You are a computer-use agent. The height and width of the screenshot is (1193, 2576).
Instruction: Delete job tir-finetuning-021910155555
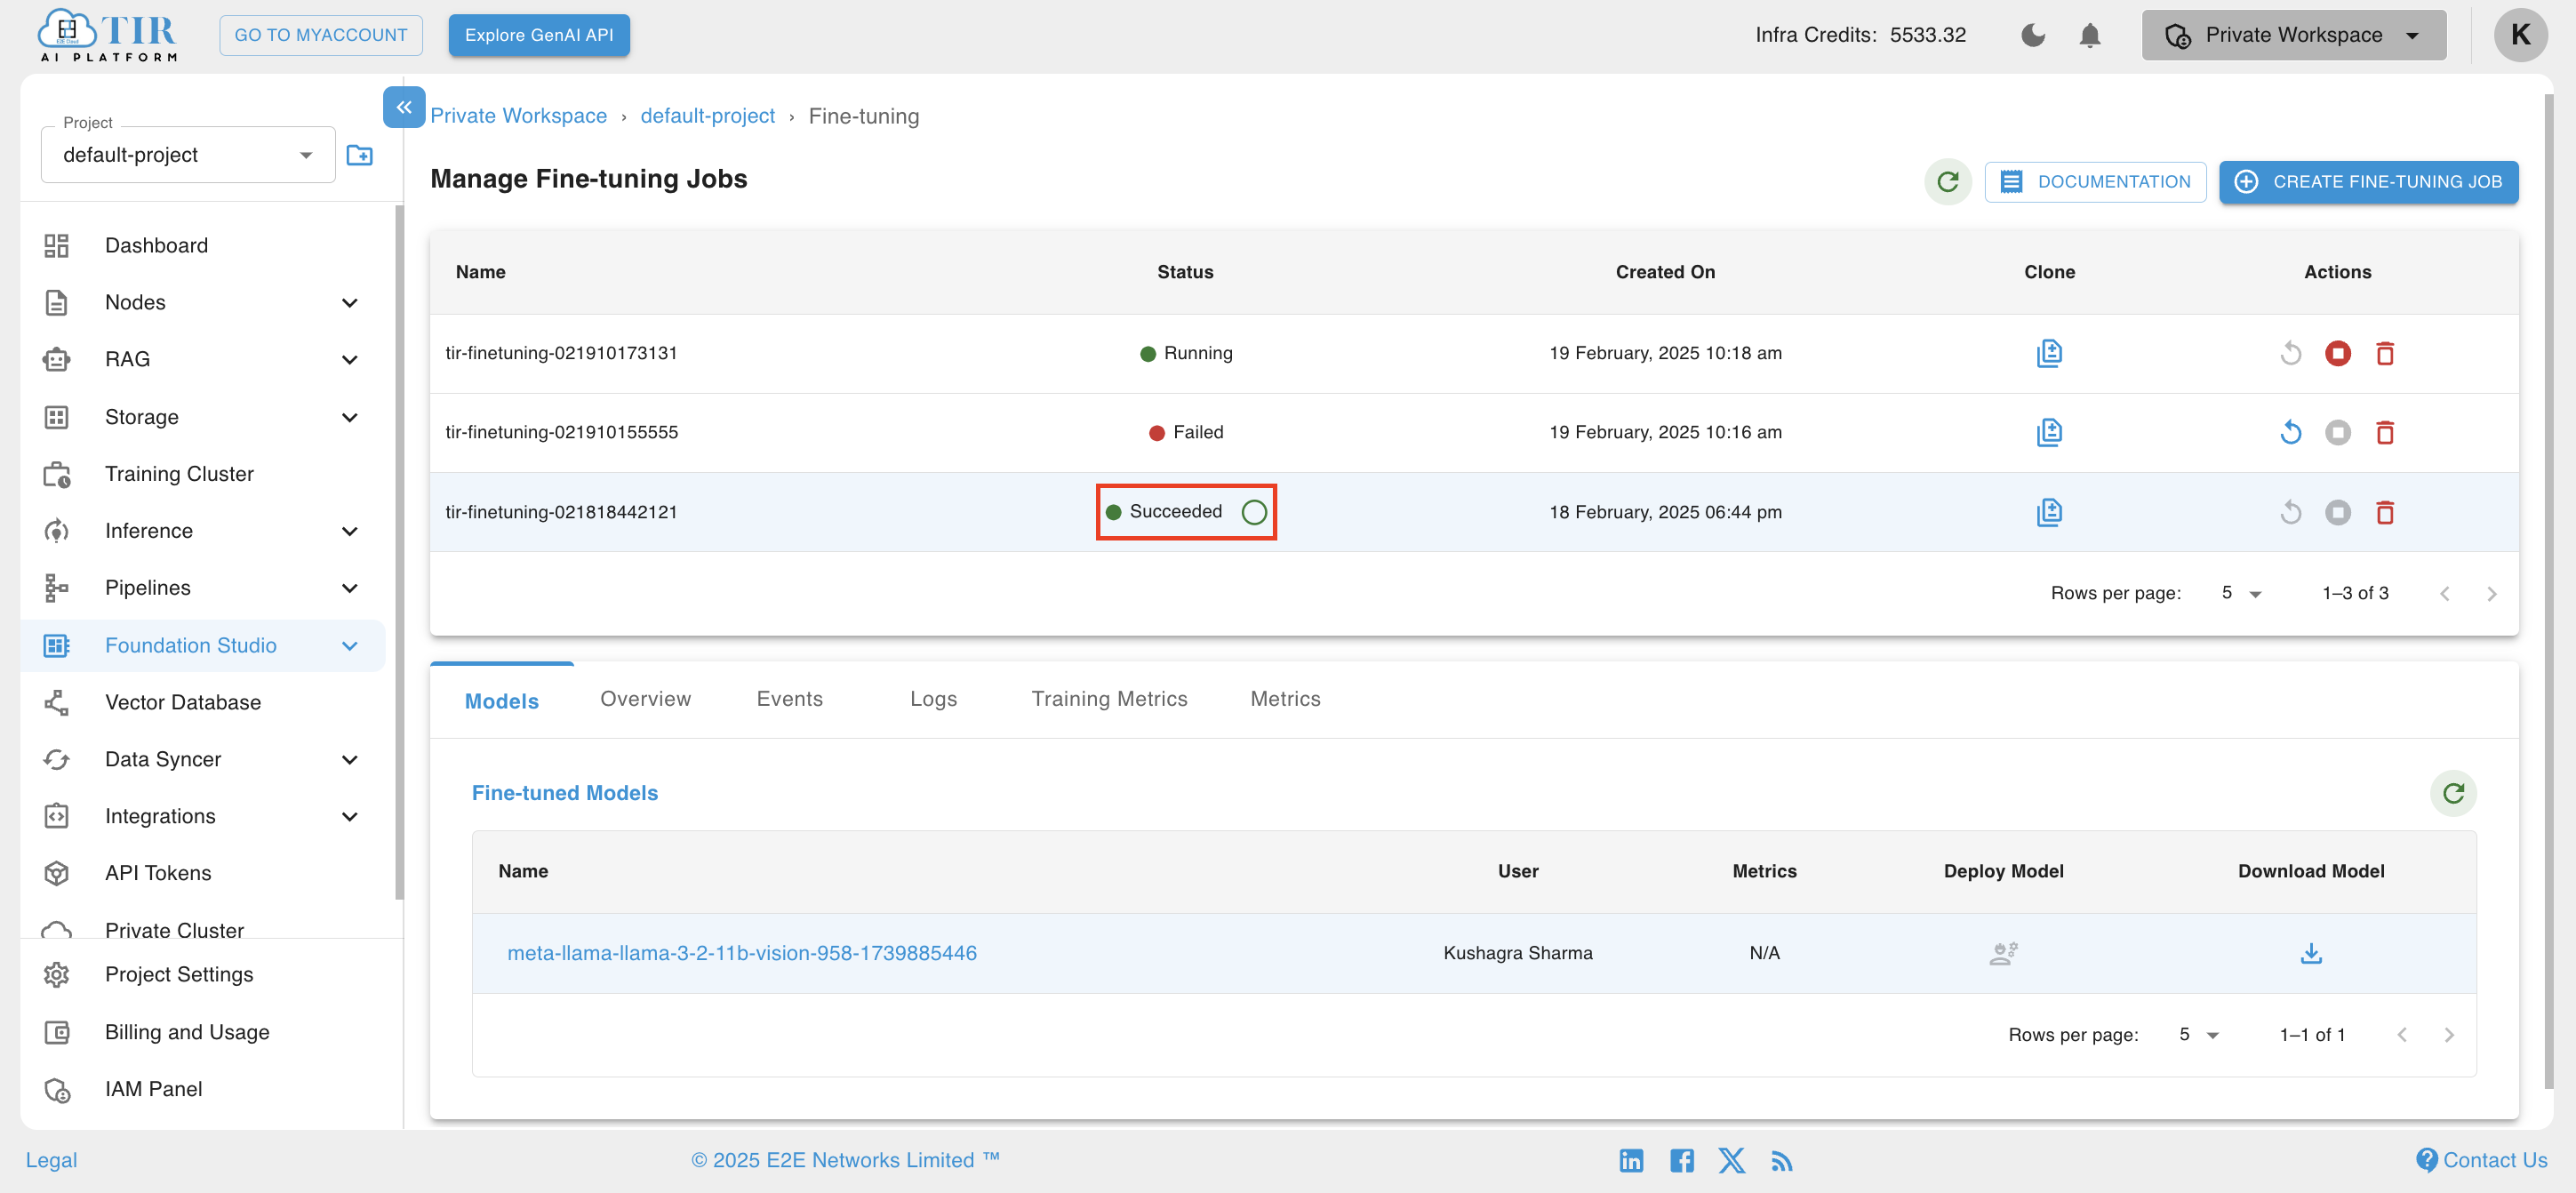pos(2385,432)
